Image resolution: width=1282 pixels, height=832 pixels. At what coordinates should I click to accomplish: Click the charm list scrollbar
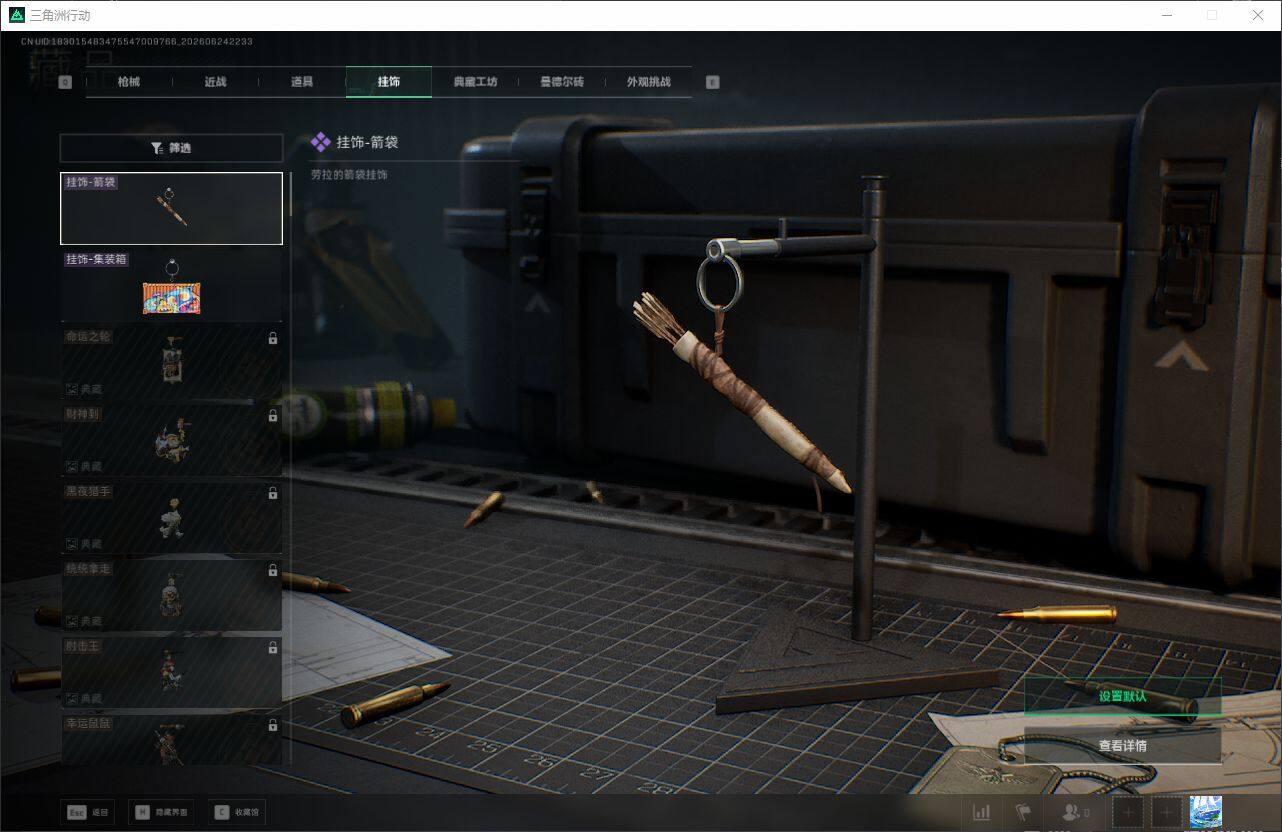click(291, 194)
